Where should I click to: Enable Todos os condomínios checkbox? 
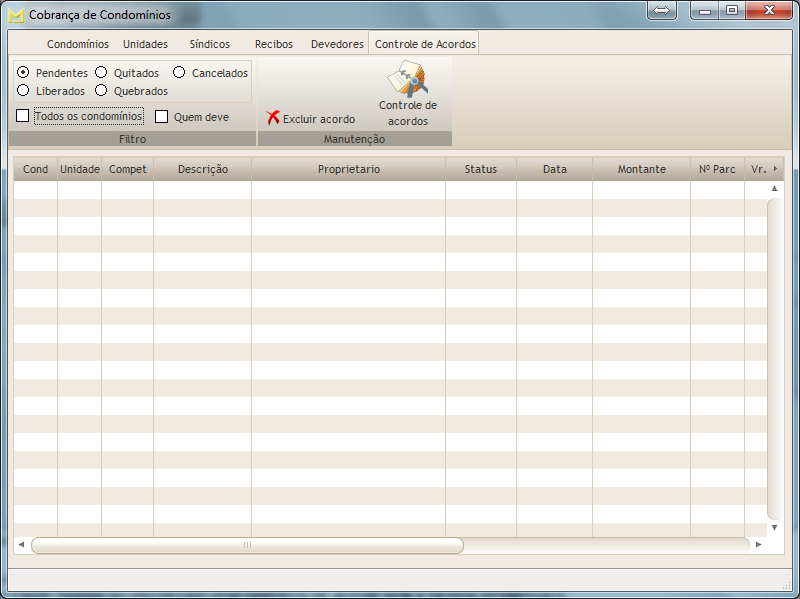tap(23, 116)
